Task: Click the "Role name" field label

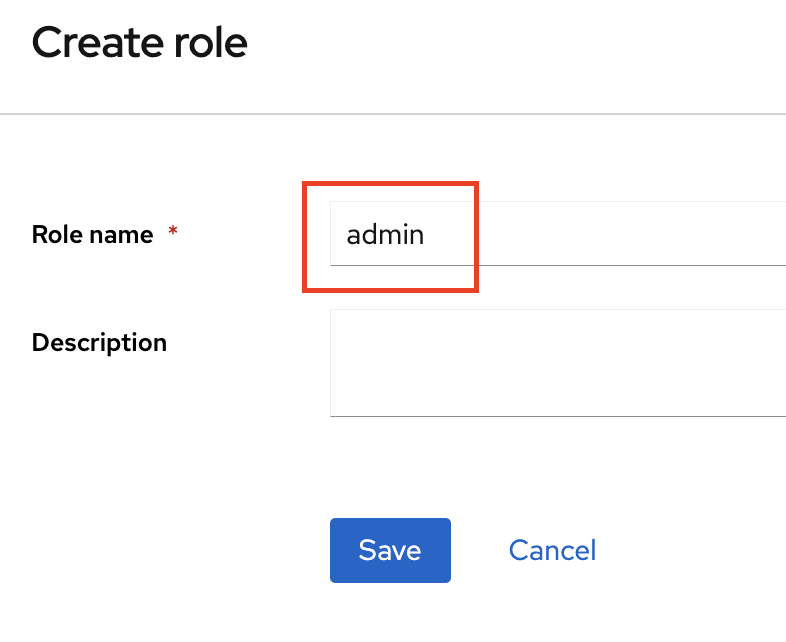Action: (x=93, y=235)
